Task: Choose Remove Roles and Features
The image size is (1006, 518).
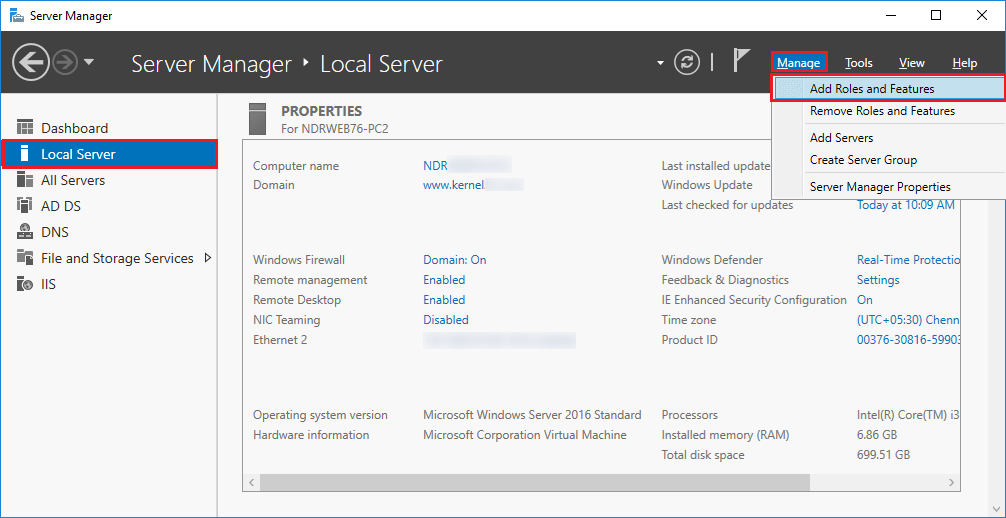Action: tap(888, 111)
